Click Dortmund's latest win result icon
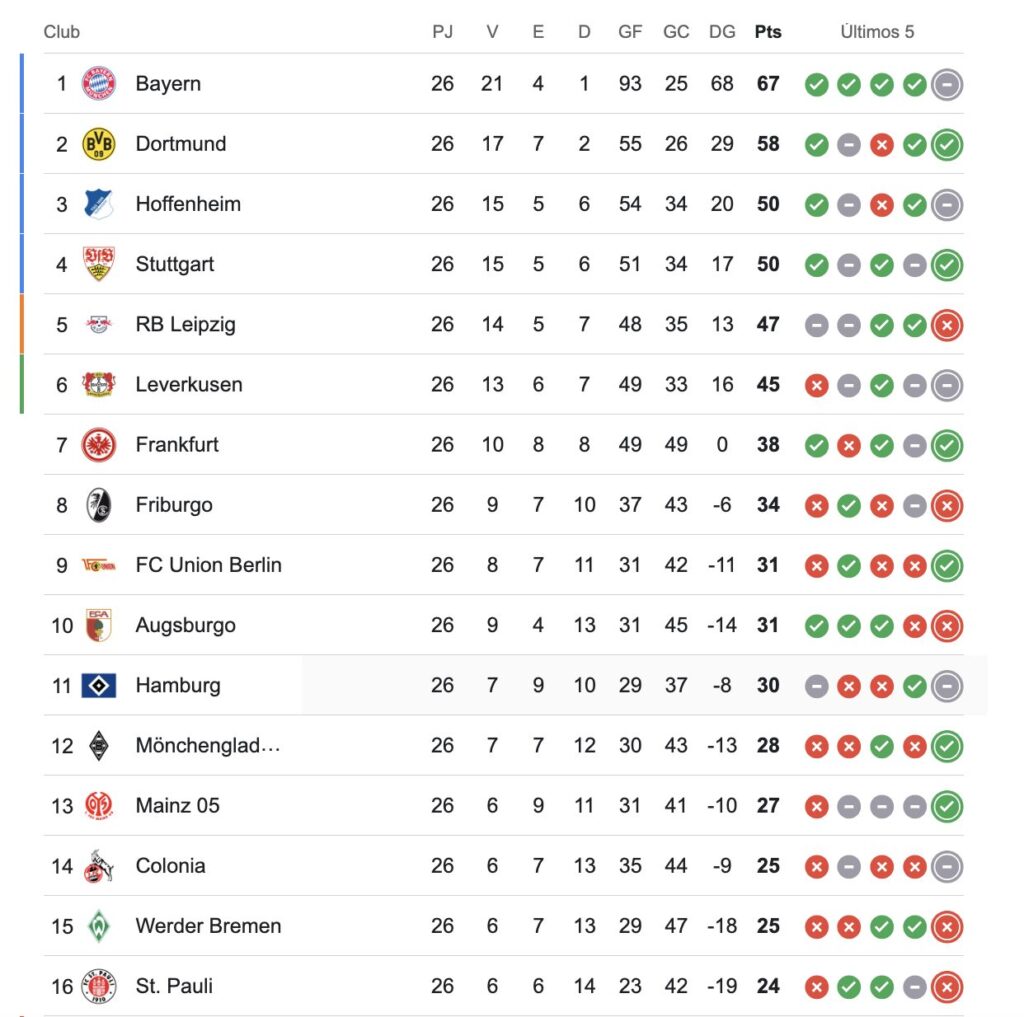The width and height of the screenshot is (1024, 1017). (946, 145)
